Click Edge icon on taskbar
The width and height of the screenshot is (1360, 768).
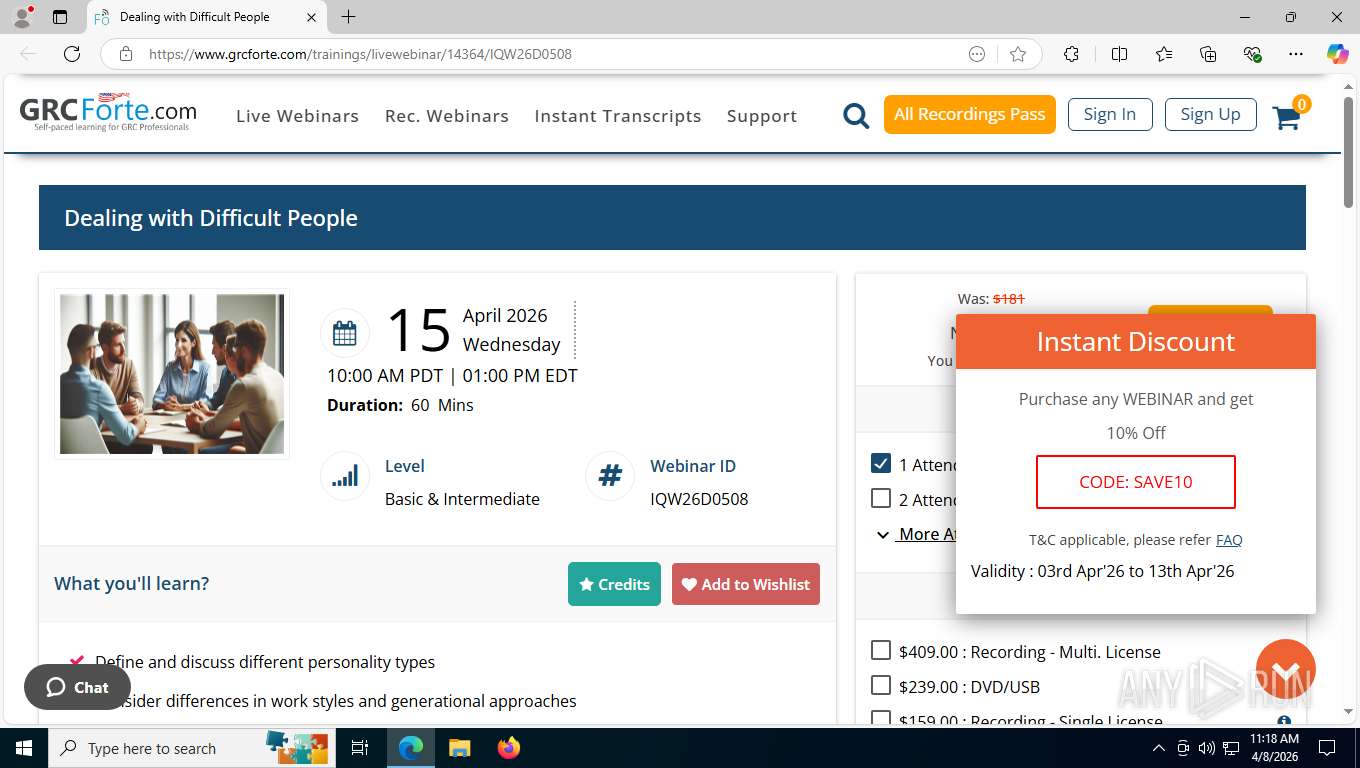tap(411, 748)
